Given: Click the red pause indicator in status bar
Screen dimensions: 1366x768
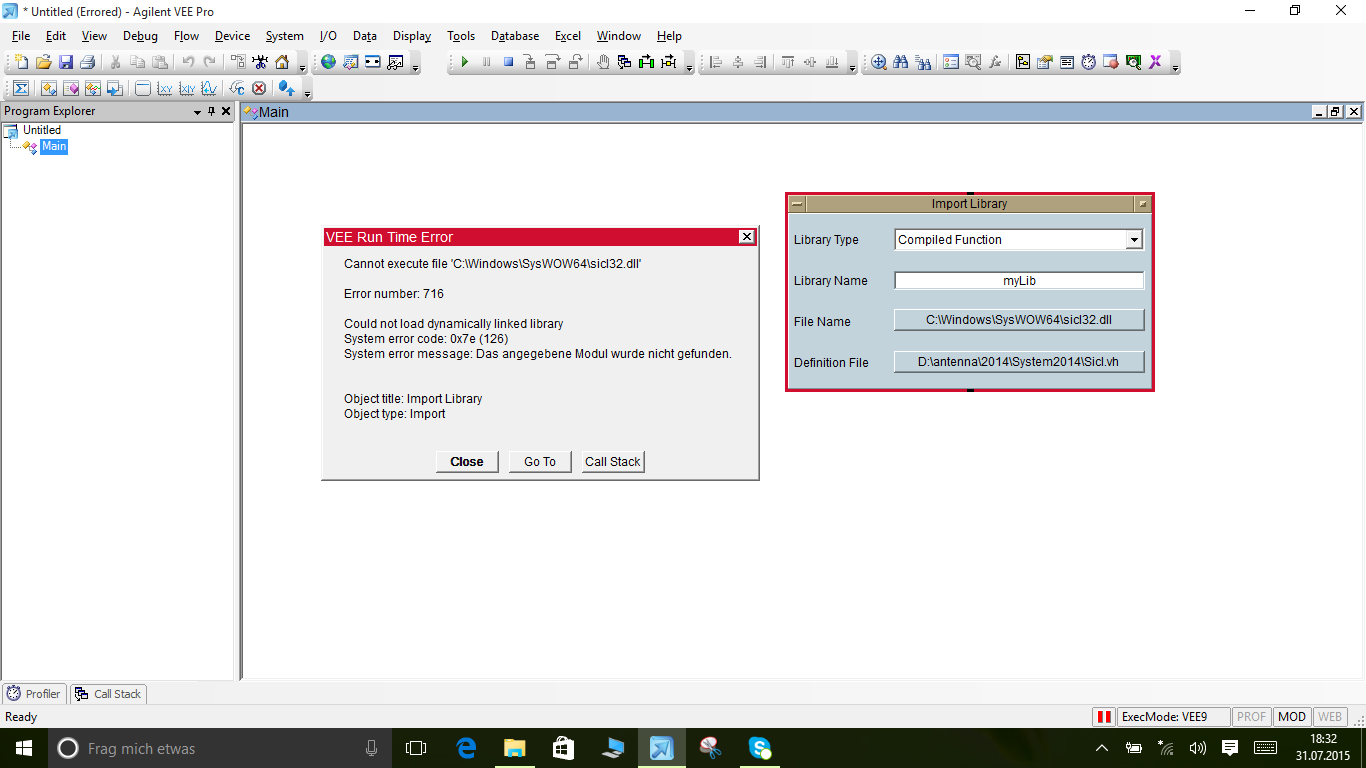Looking at the screenshot, I should [x=1104, y=717].
